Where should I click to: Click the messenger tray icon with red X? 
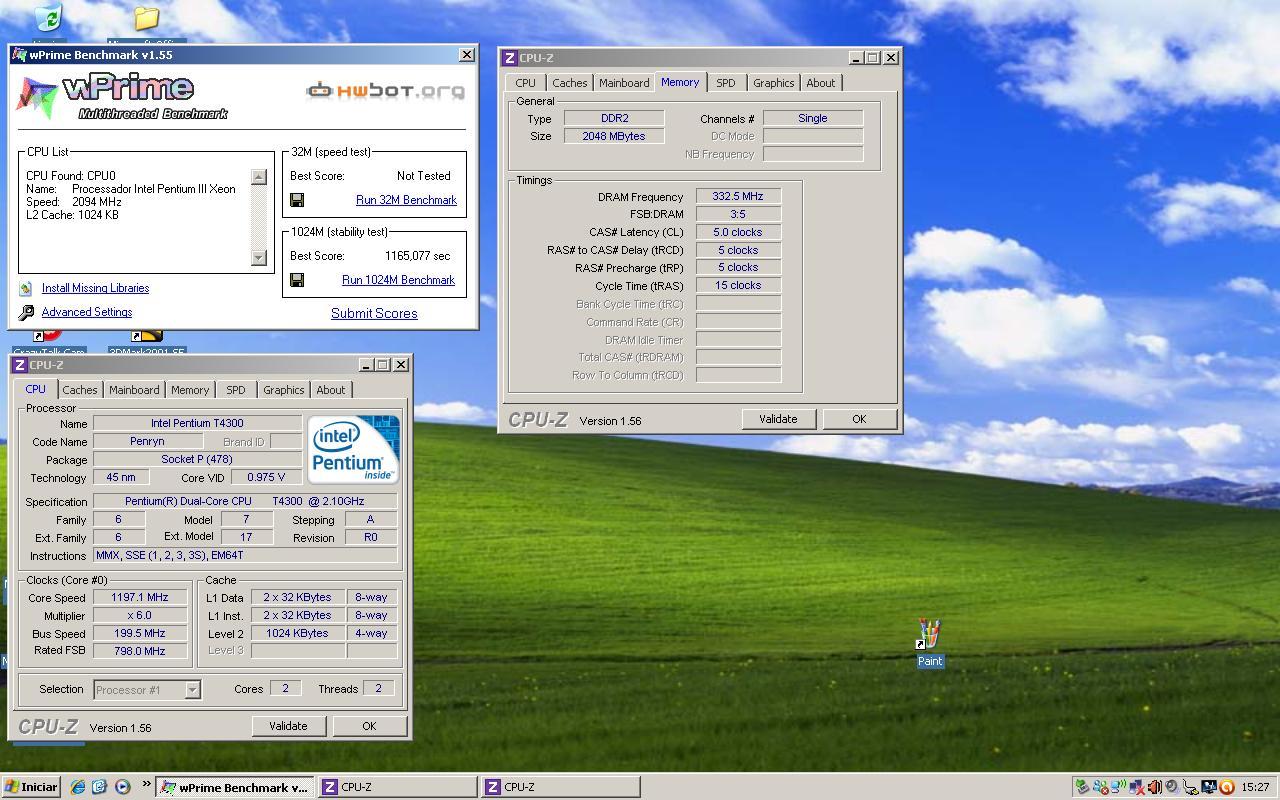point(1101,787)
